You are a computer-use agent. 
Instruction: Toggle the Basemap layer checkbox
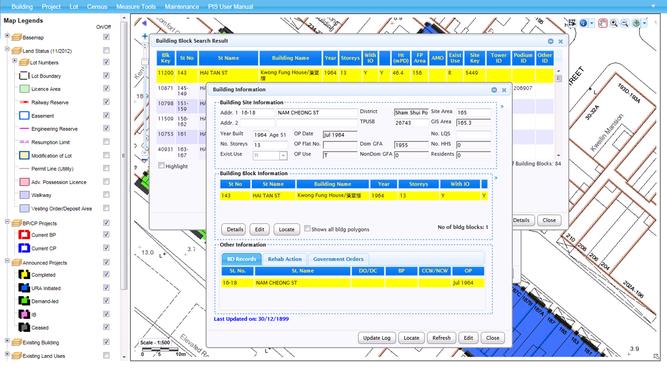pyautogui.click(x=106, y=37)
